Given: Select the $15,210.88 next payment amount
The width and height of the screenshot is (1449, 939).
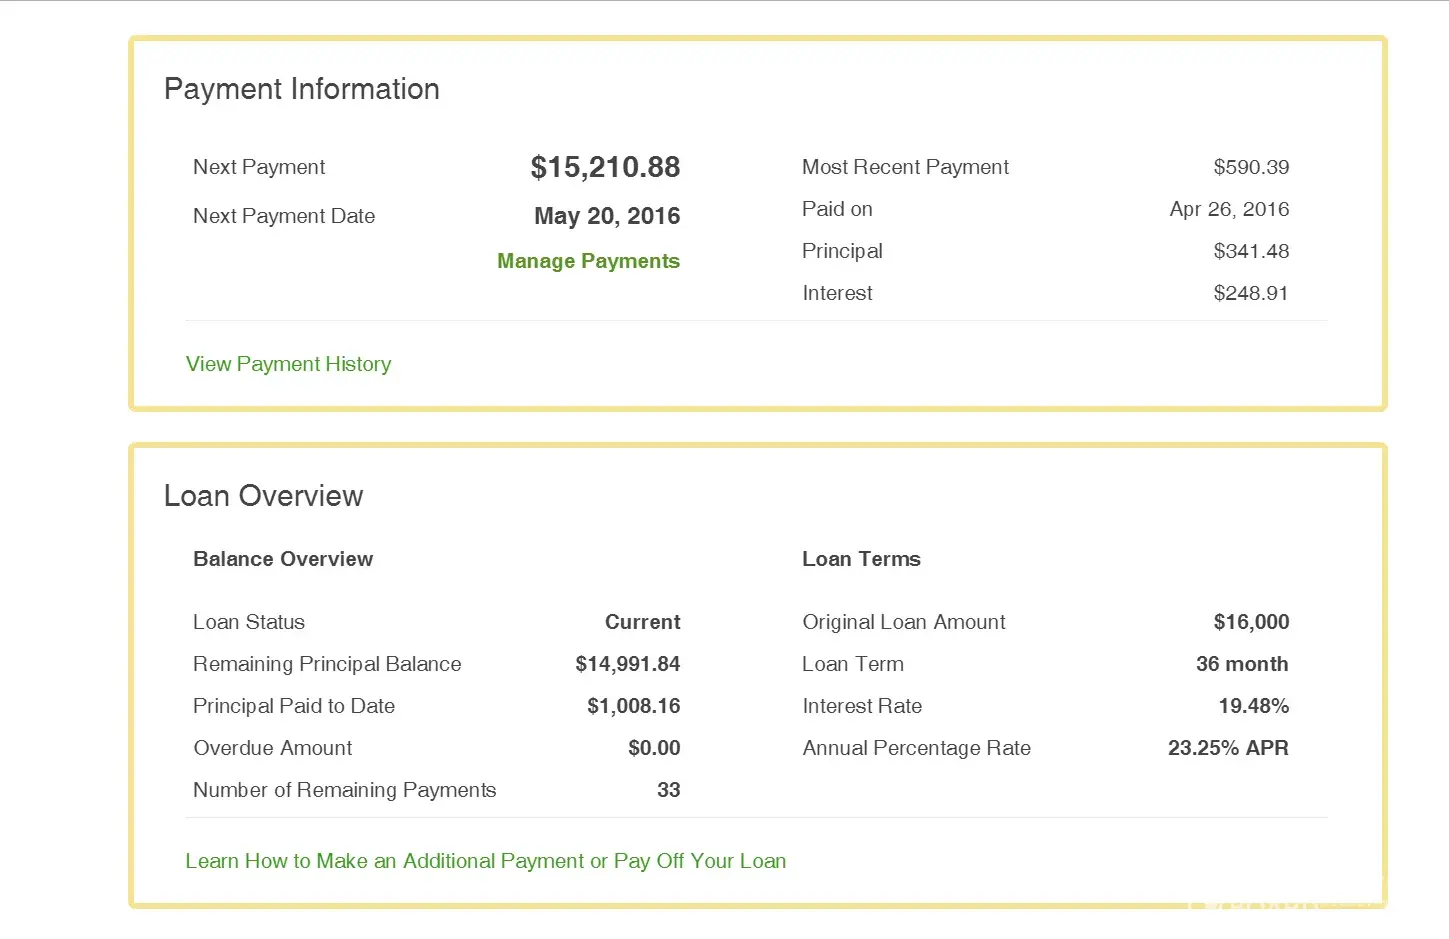Looking at the screenshot, I should pyautogui.click(x=605, y=167).
